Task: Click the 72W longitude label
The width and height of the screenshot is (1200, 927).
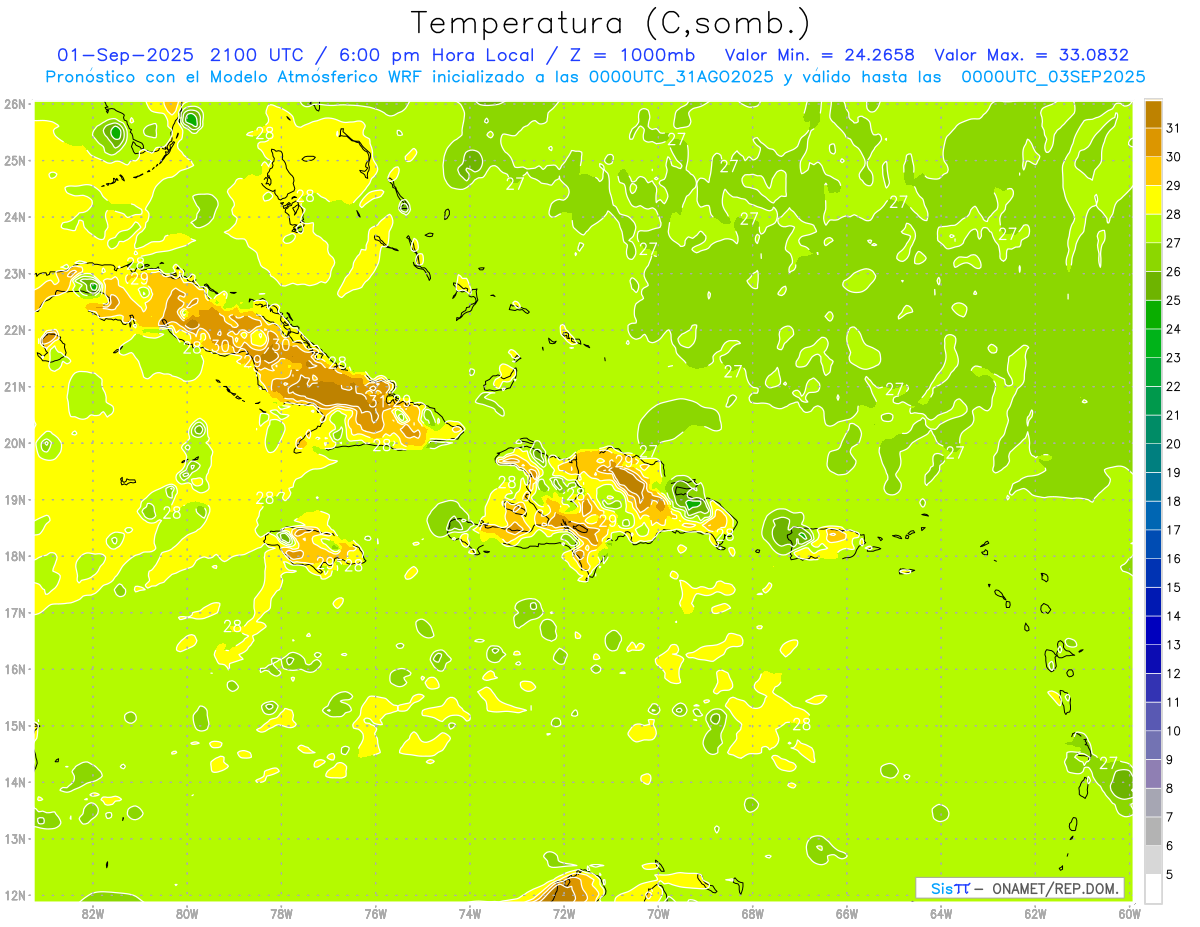Action: point(564,913)
